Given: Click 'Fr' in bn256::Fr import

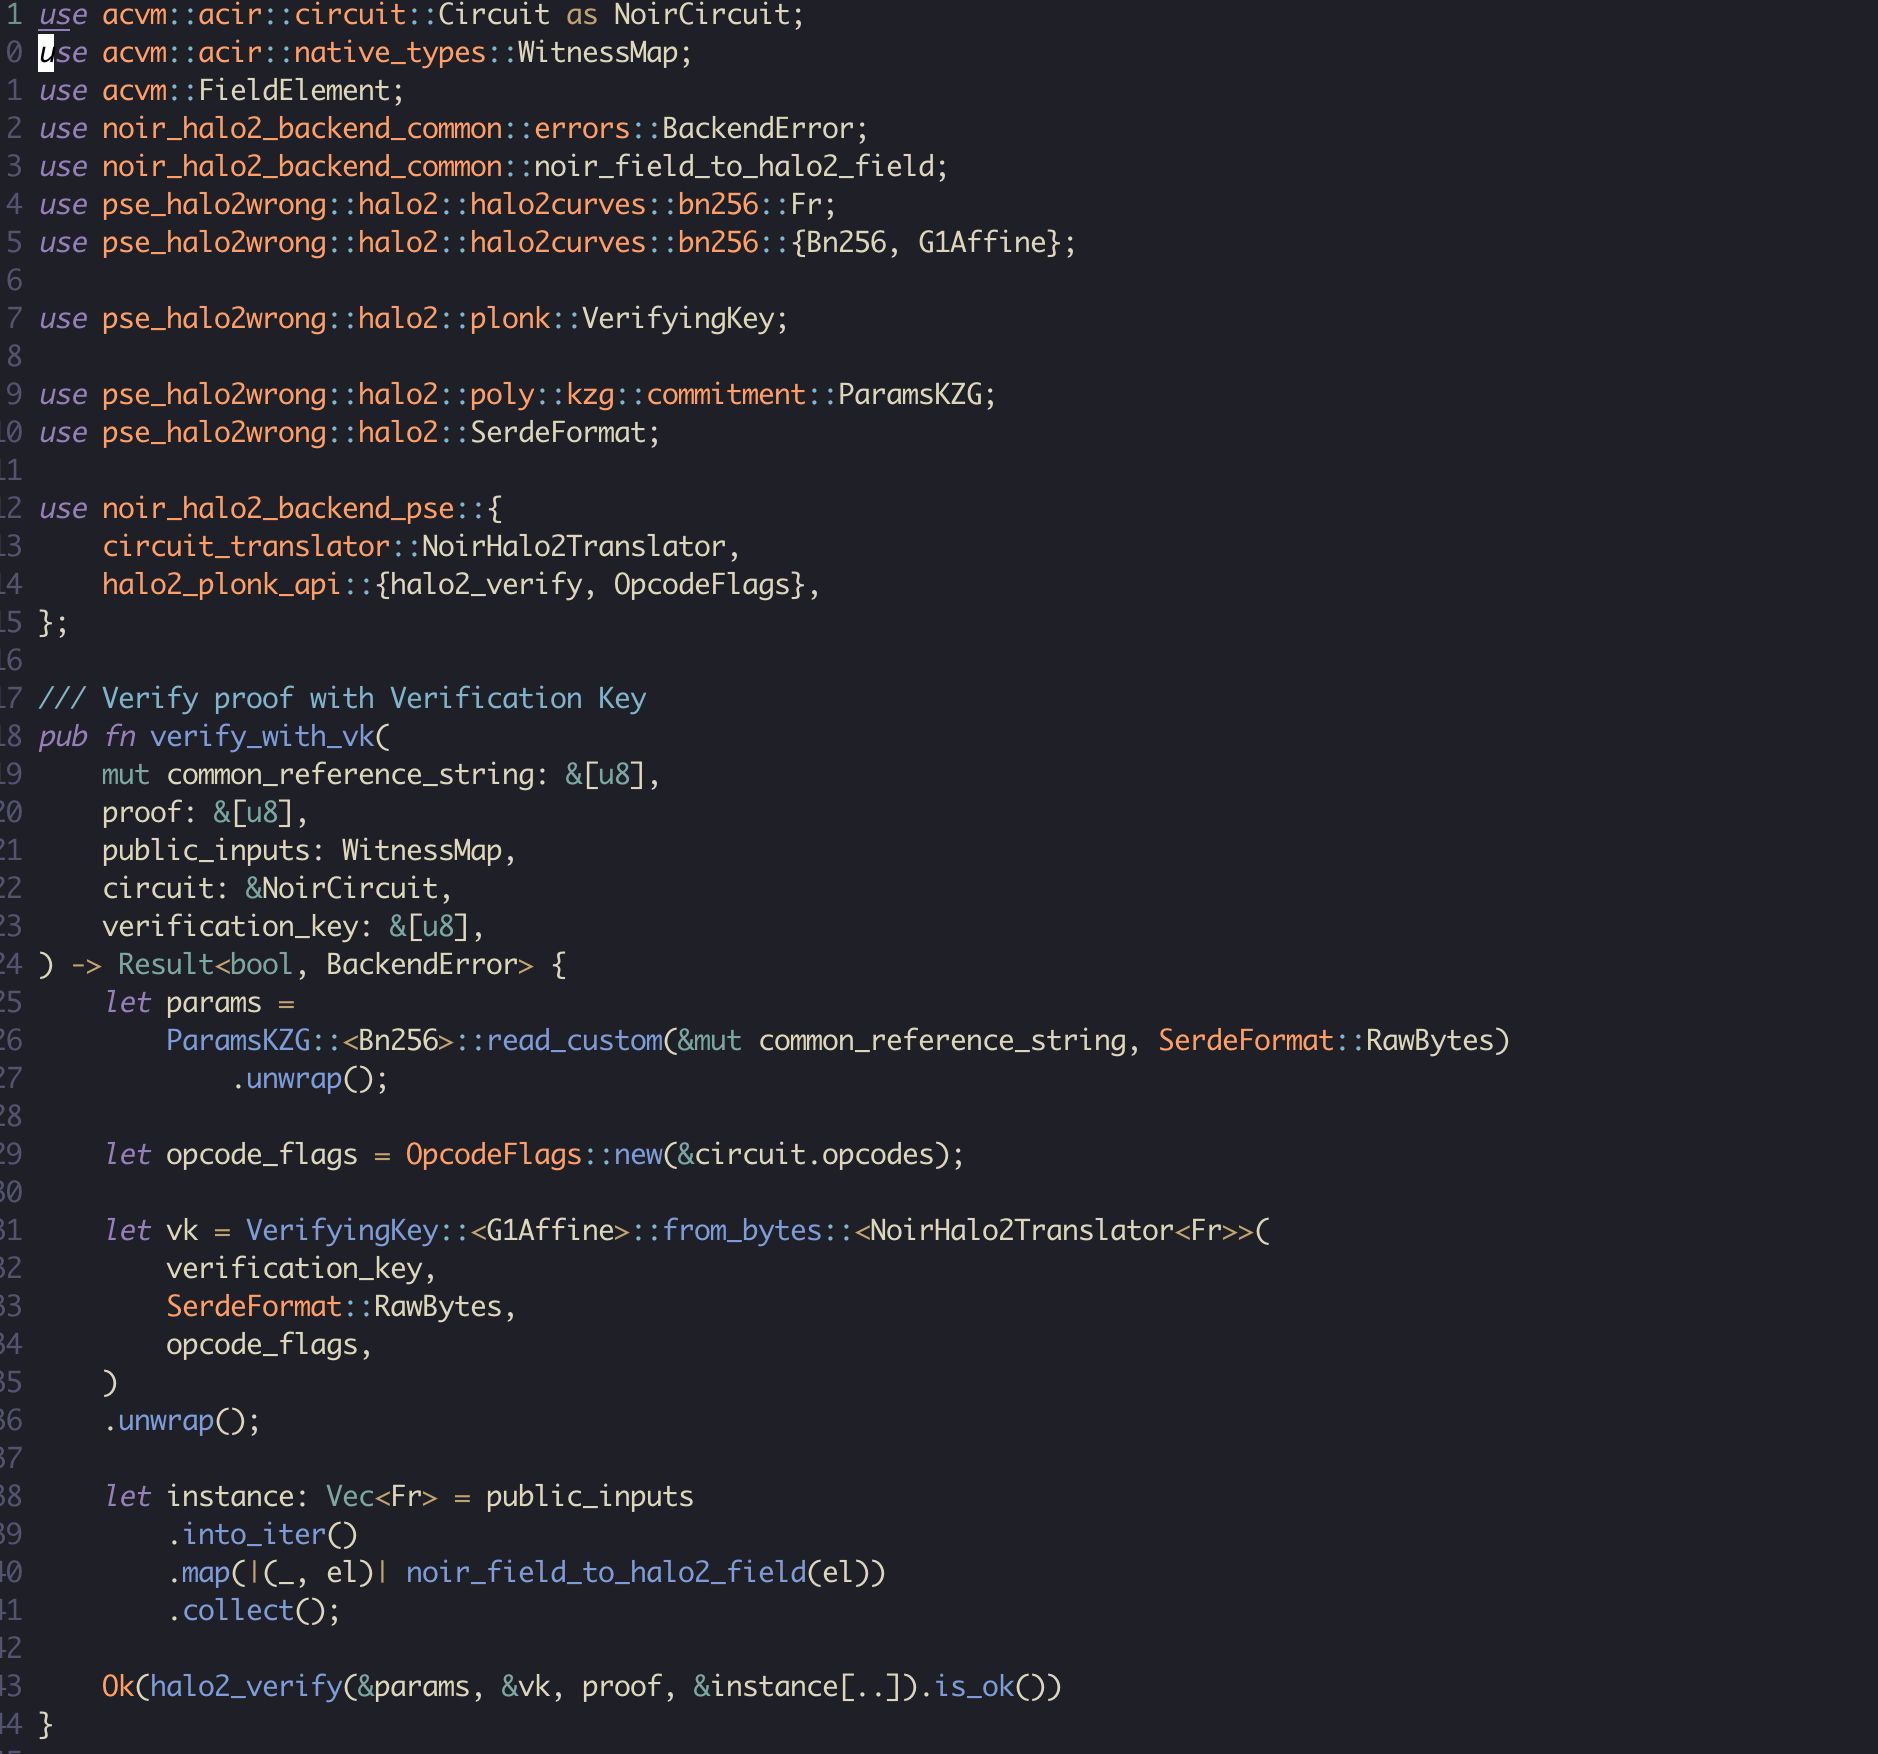Looking at the screenshot, I should [x=806, y=204].
